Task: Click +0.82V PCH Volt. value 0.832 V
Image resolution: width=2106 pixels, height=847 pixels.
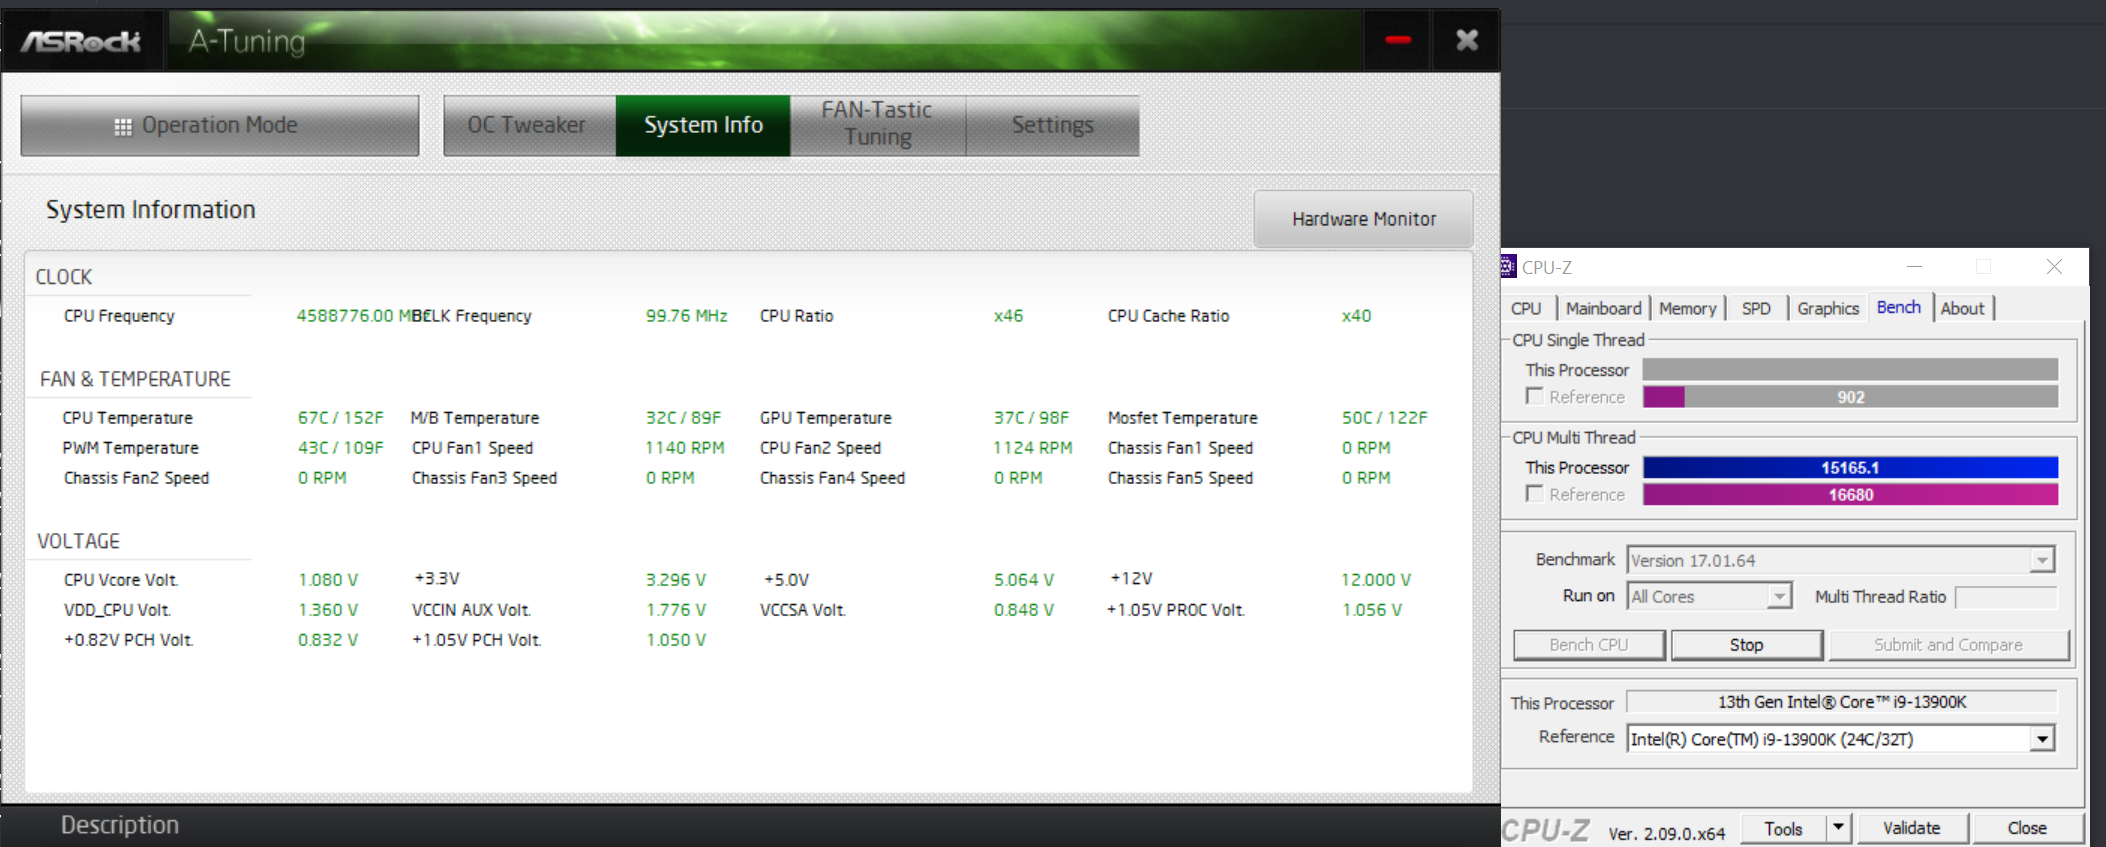Action: (x=328, y=640)
